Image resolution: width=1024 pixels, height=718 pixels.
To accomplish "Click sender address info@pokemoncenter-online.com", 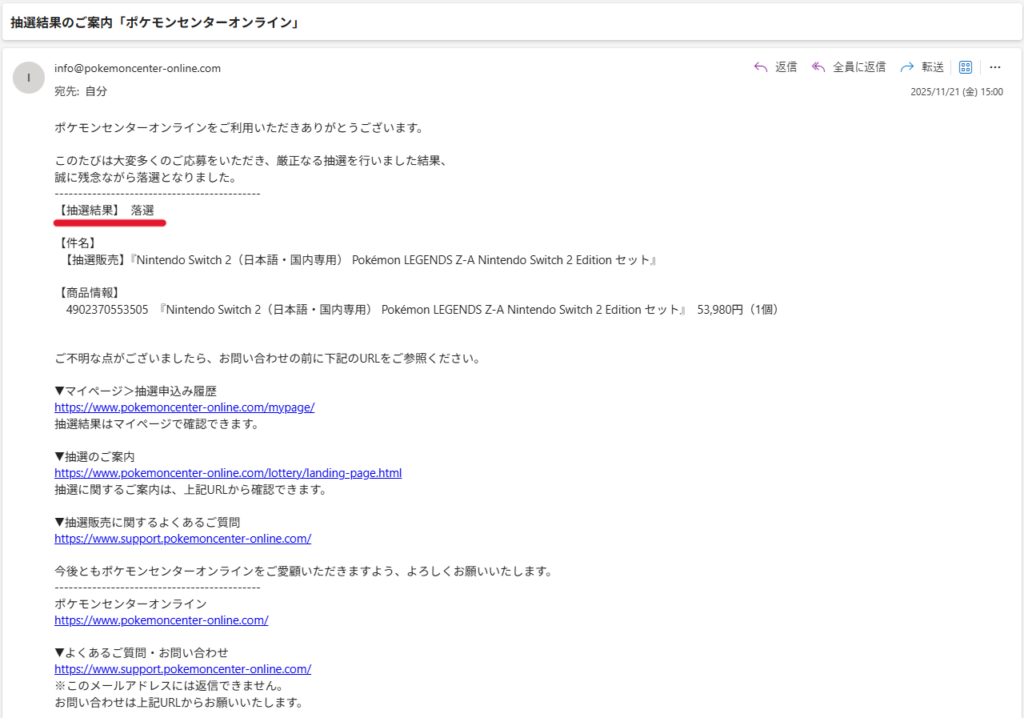I will pos(137,68).
